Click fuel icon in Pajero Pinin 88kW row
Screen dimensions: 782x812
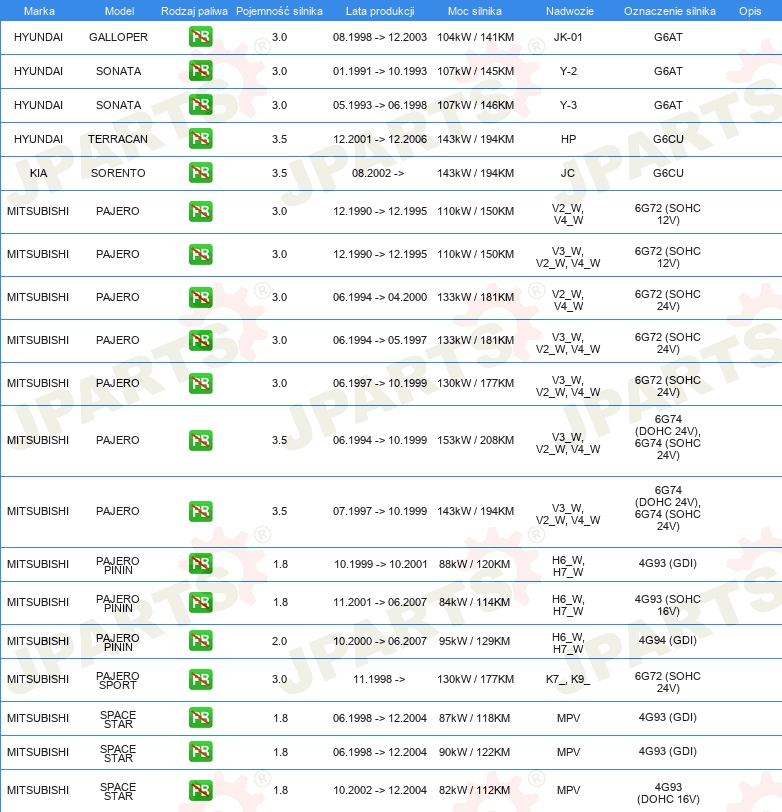[200, 564]
